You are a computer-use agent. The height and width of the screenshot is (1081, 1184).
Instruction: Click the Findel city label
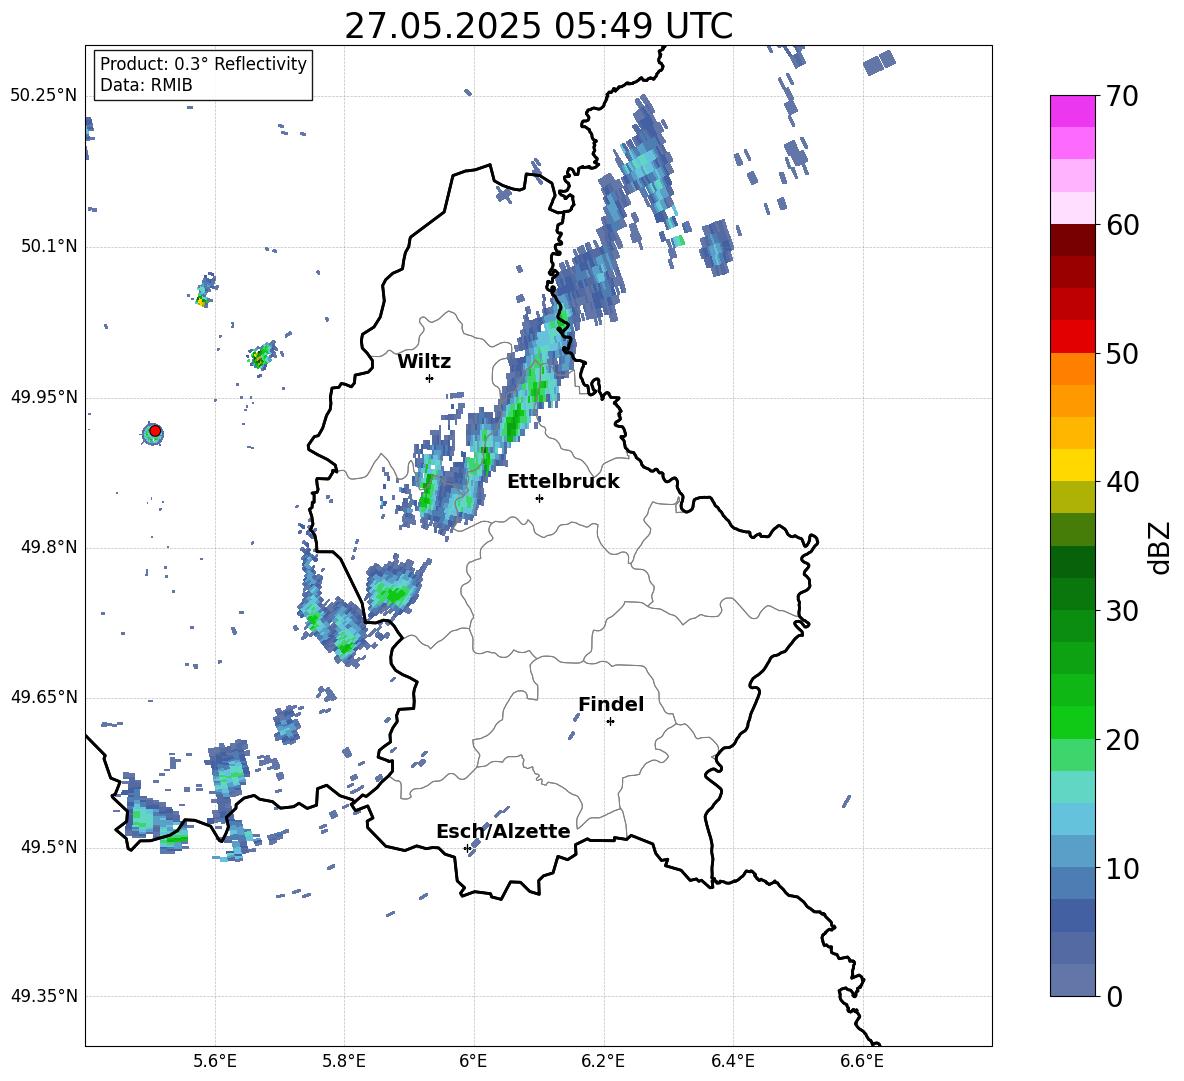click(x=611, y=704)
